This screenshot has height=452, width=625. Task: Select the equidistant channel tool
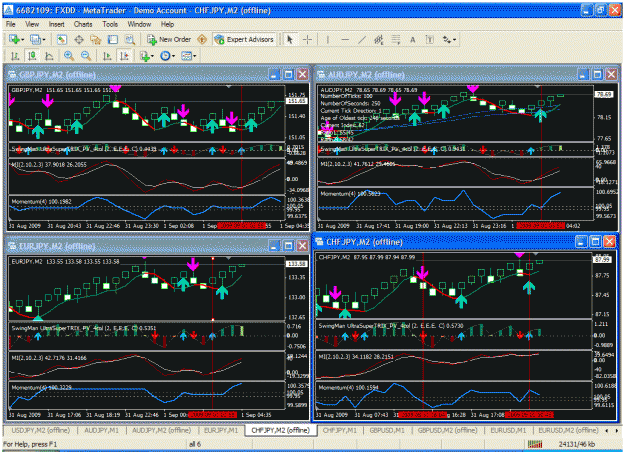tap(379, 39)
